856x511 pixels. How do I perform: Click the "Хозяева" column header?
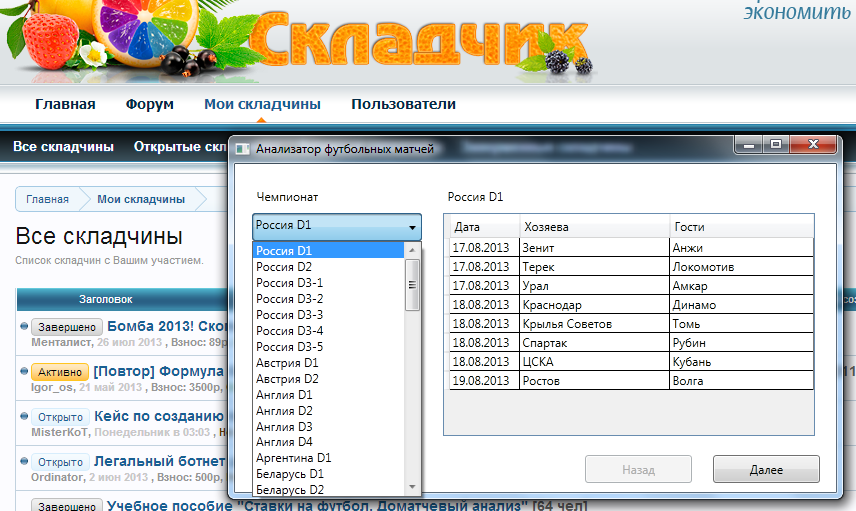click(594, 227)
